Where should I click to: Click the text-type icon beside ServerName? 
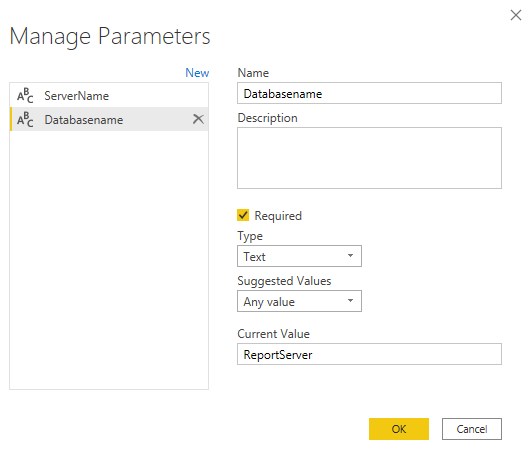click(25, 95)
